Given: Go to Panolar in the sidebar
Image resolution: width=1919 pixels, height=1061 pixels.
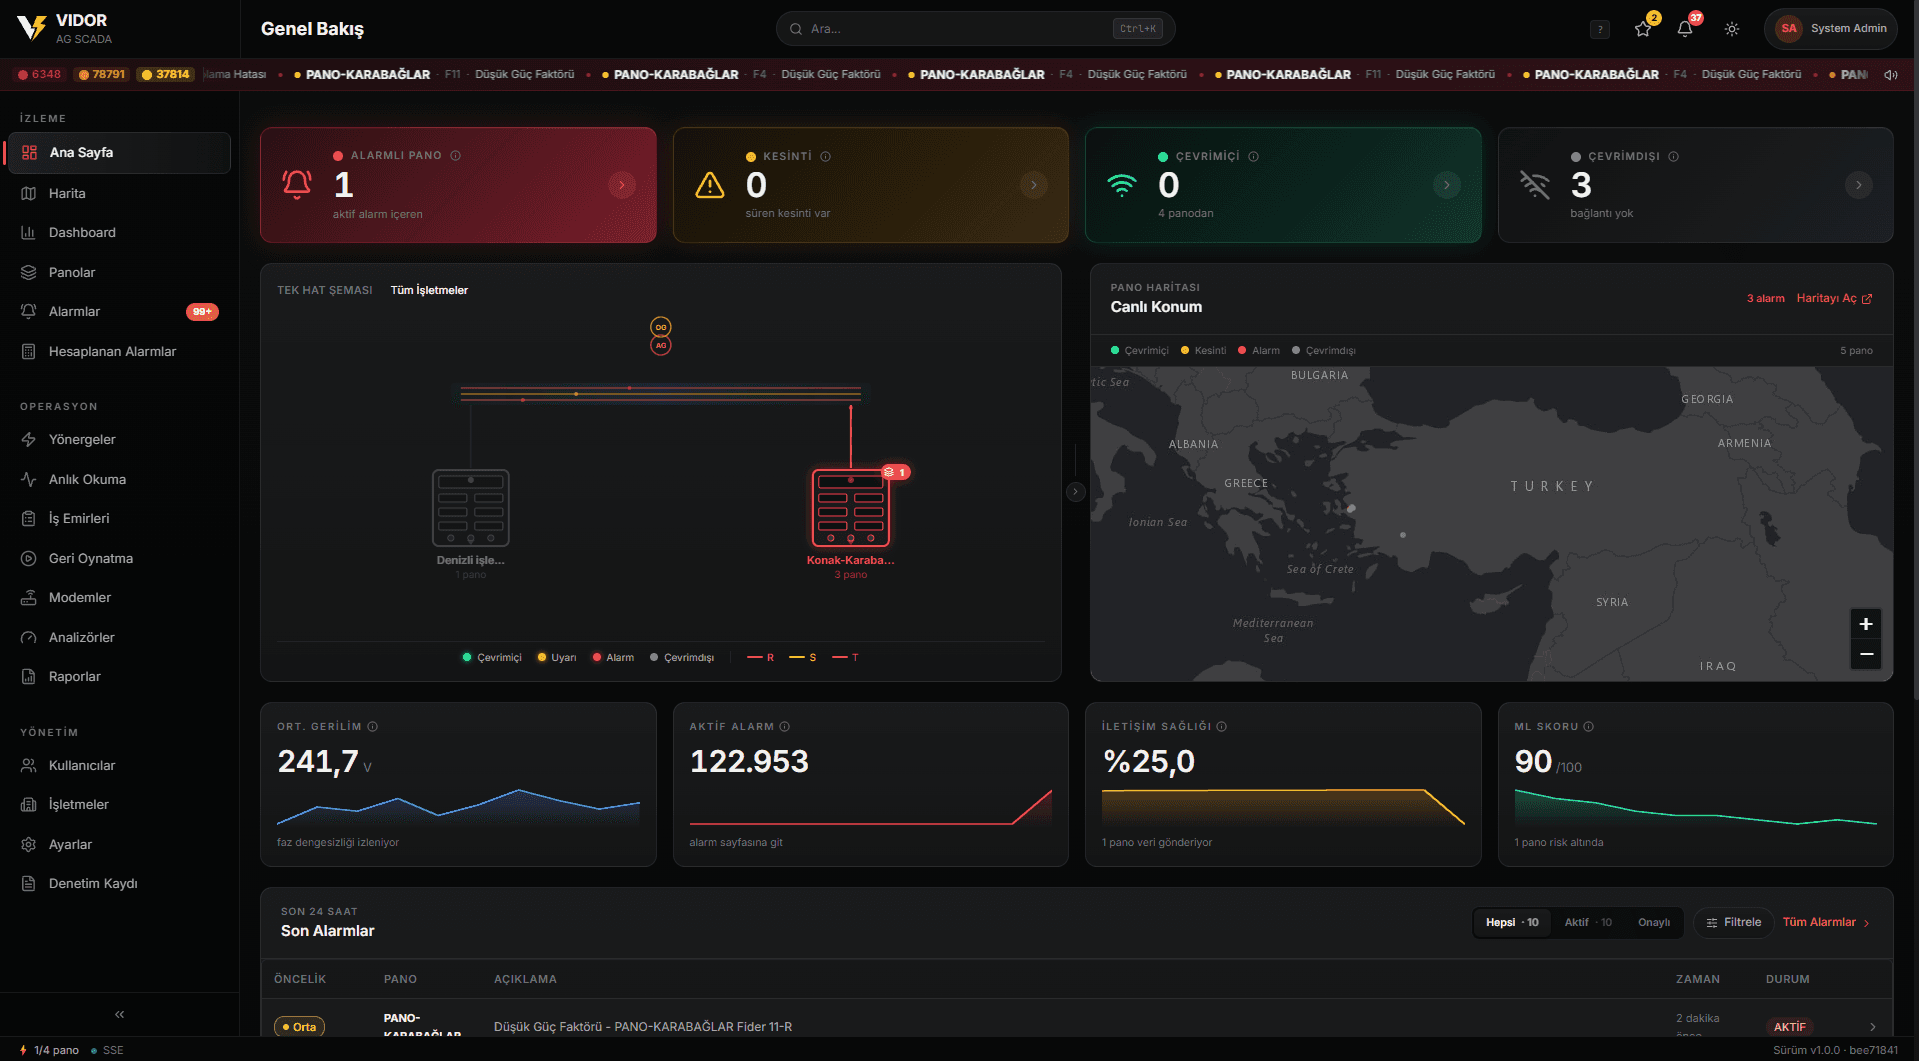Looking at the screenshot, I should click(119, 272).
